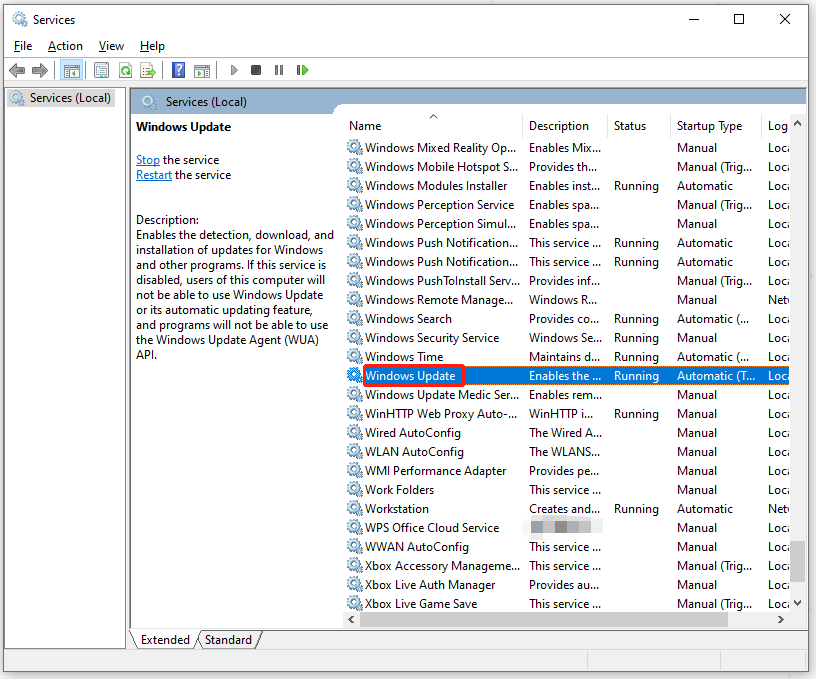This screenshot has width=816, height=679.
Task: Click the Services title bar app icon
Action: [x=20, y=19]
